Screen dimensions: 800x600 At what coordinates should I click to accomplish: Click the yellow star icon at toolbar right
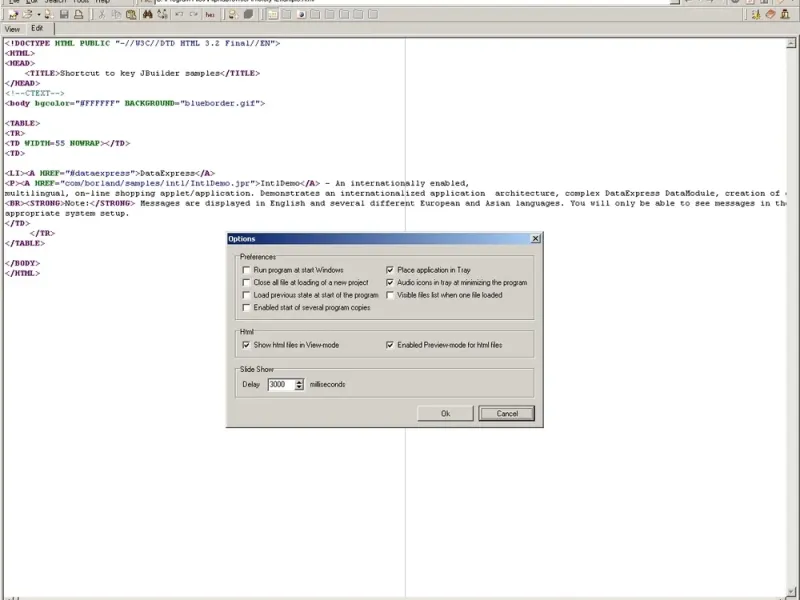click(756, 15)
